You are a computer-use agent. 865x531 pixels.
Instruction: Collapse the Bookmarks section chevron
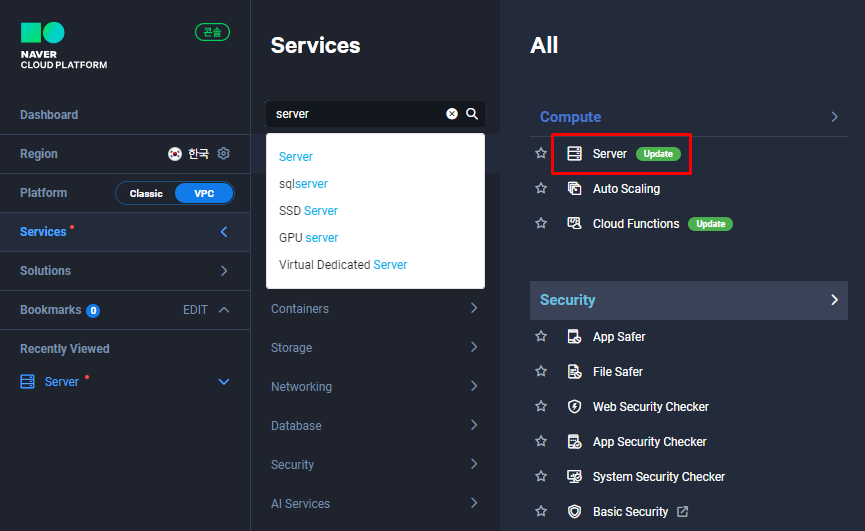pyautogui.click(x=224, y=310)
